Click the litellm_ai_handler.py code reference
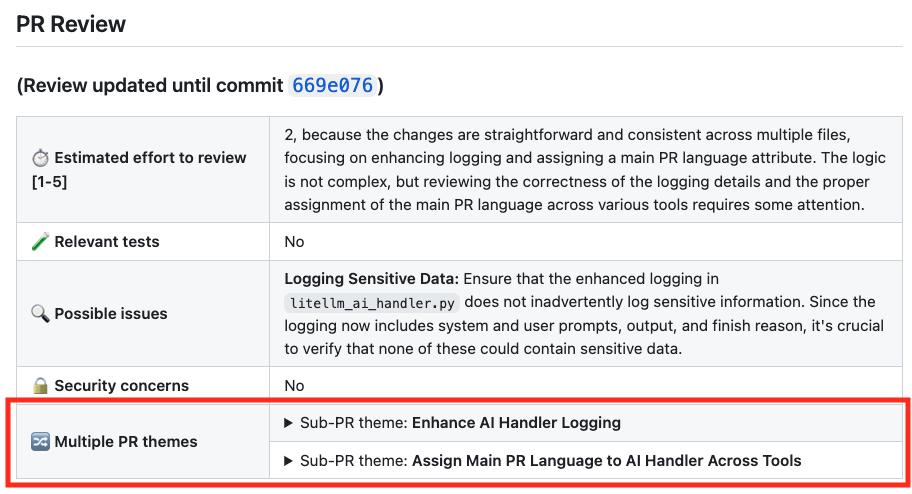This screenshot has height=494, width=912. 373,302
